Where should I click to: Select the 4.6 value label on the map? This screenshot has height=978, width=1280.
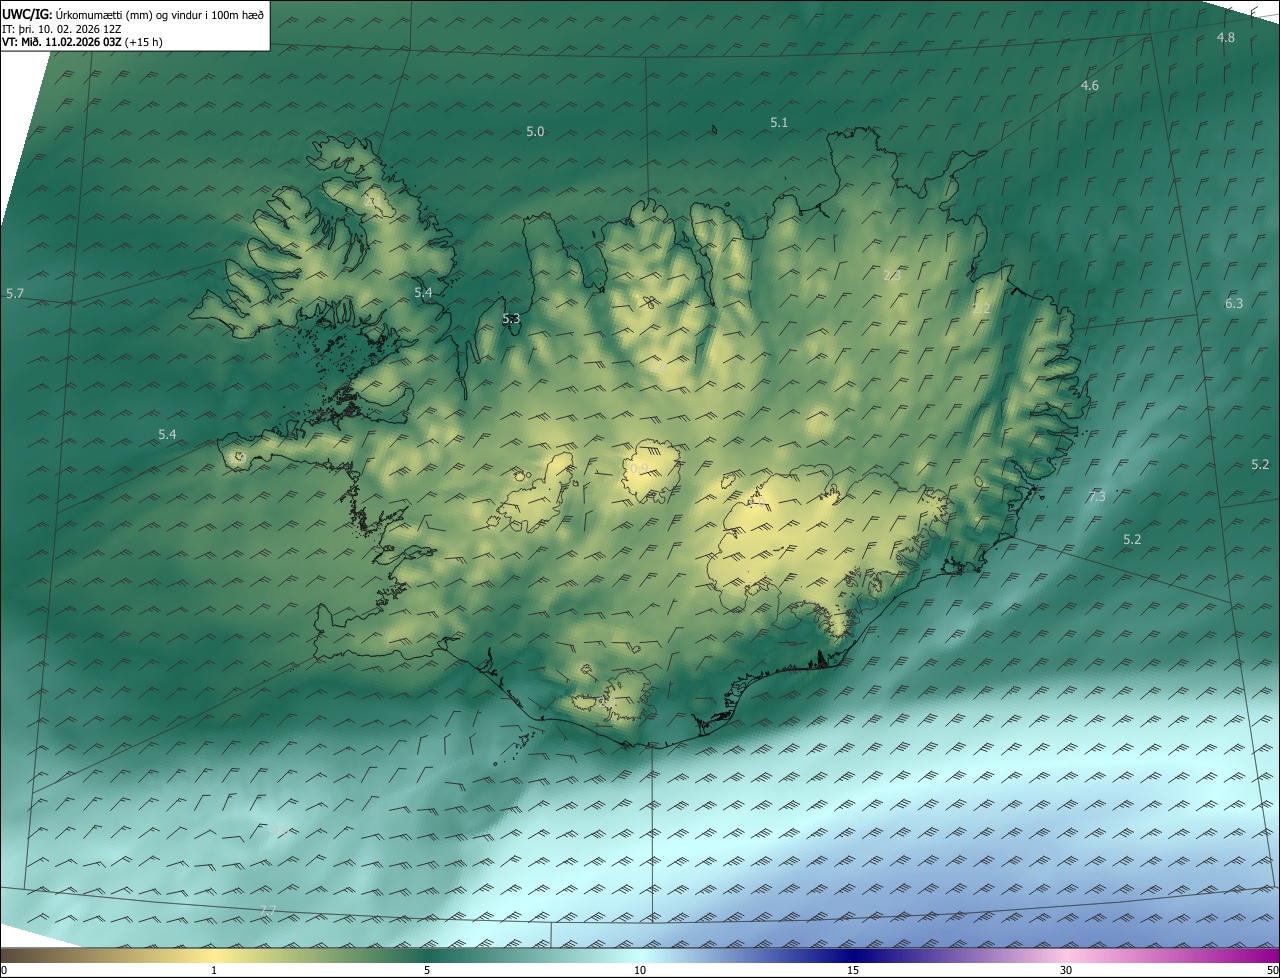pyautogui.click(x=1090, y=86)
